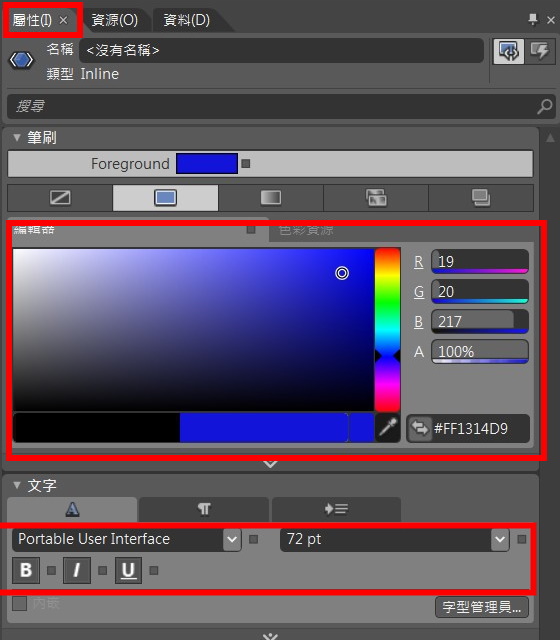This screenshot has height=640, width=560.
Task: Select the eyedropper tool
Action: coord(388,428)
